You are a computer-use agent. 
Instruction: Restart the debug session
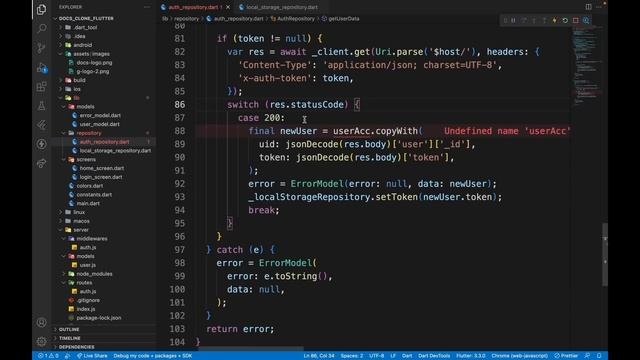point(565,20)
